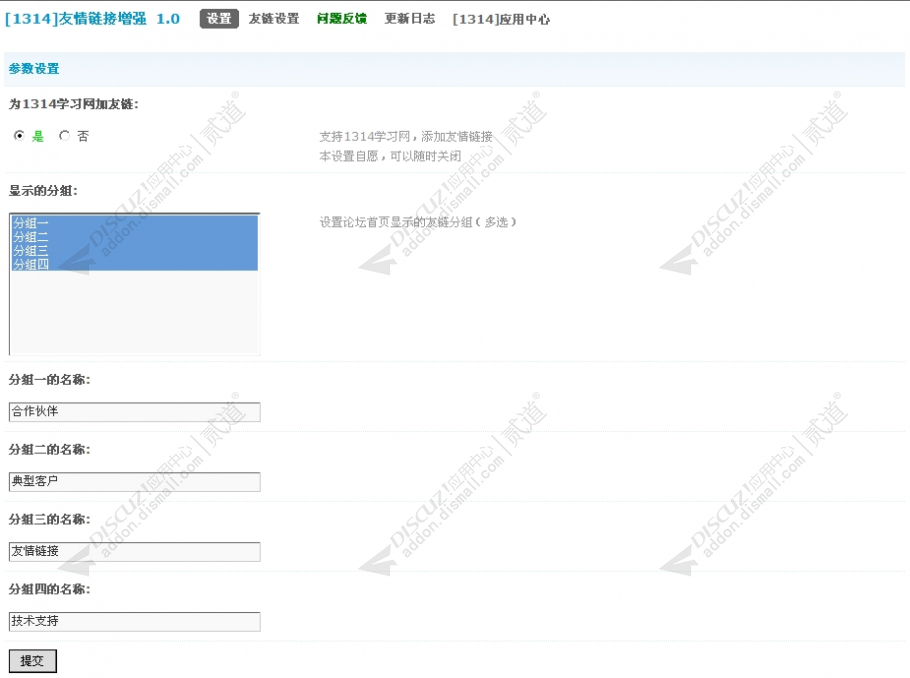Click the label 分组四的名称:
The image size is (910, 678).
(49, 589)
